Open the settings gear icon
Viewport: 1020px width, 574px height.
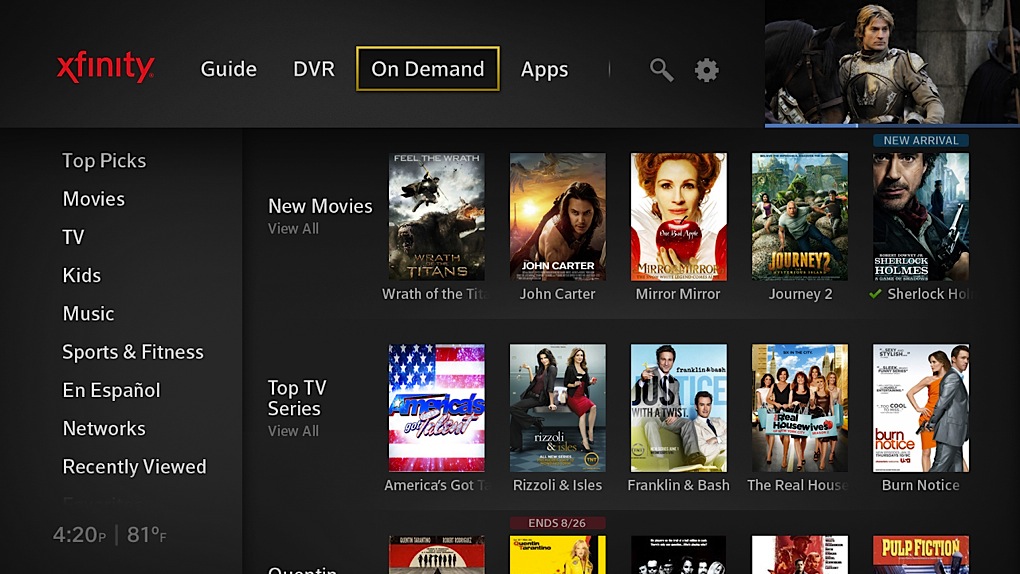pos(706,70)
